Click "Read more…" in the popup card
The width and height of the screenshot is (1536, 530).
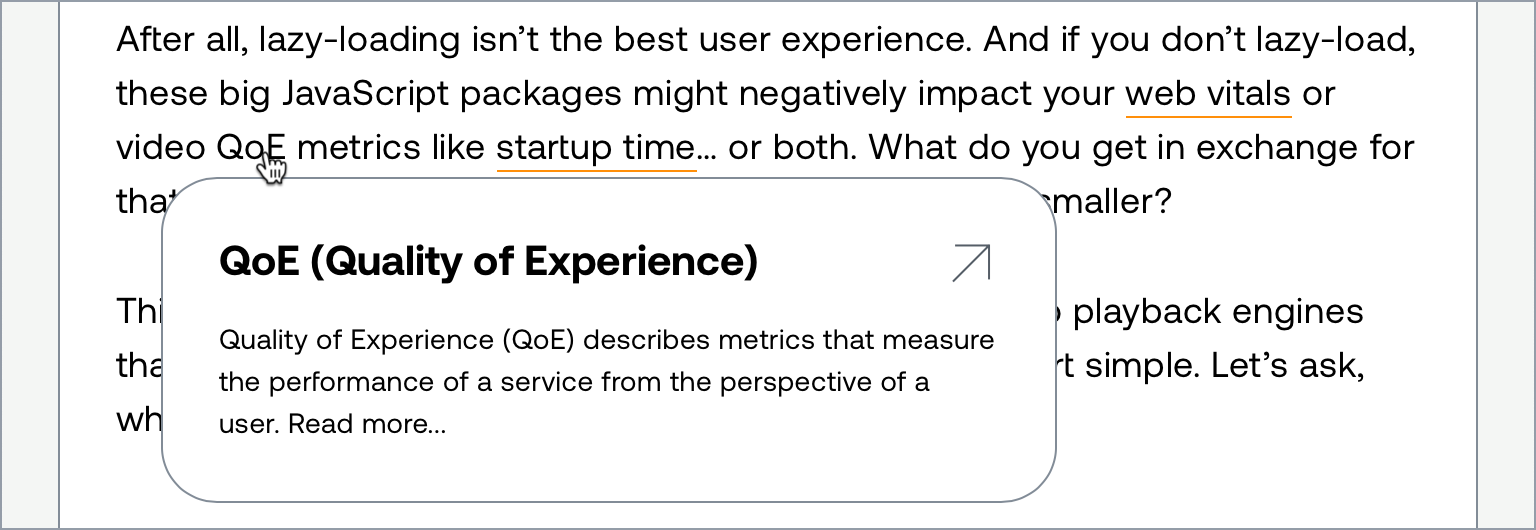click(x=367, y=425)
